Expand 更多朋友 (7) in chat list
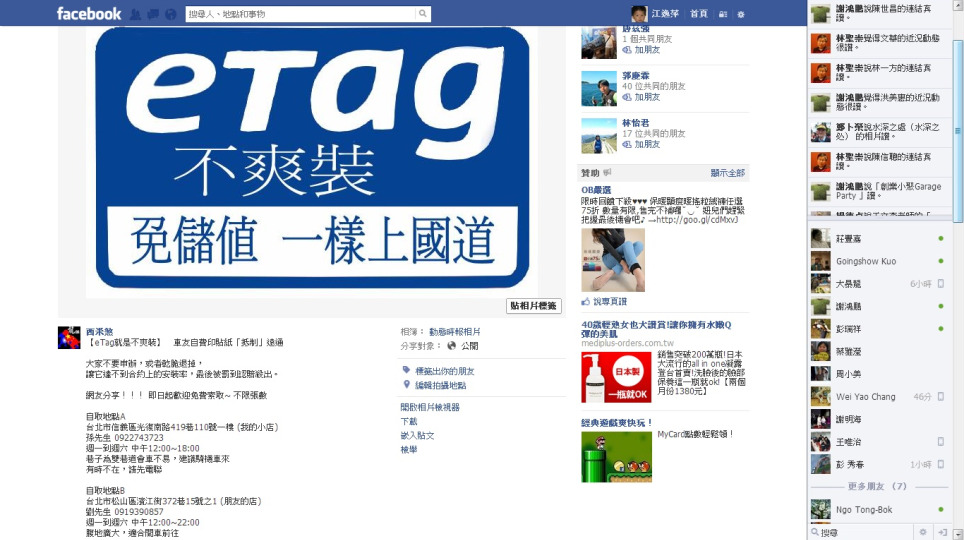The width and height of the screenshot is (964, 540). 877,486
